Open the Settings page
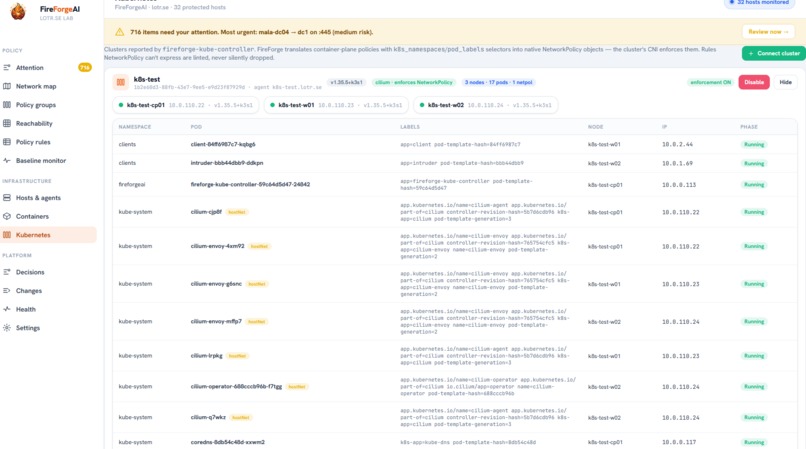The height and width of the screenshot is (449, 806). tap(28, 328)
